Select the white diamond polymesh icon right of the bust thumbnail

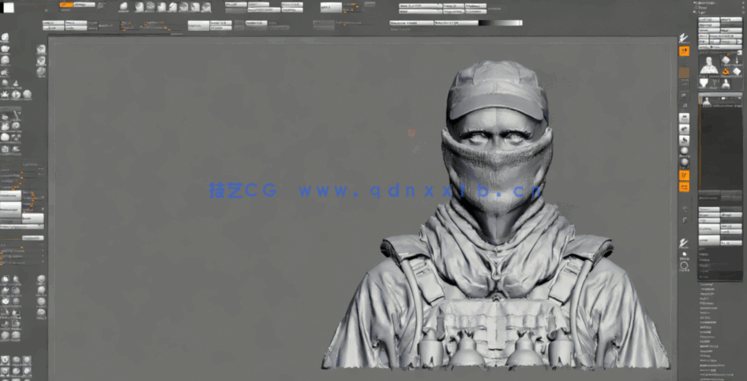click(726, 60)
